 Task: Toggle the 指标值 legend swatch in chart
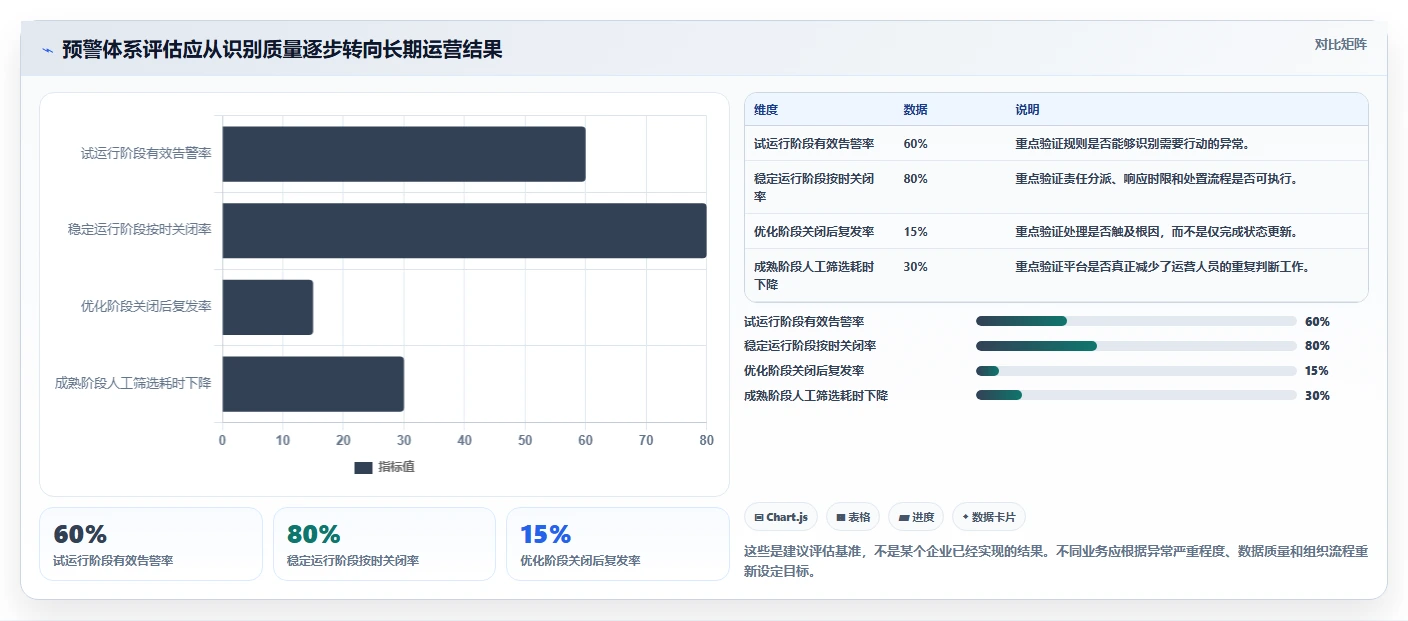pos(363,467)
